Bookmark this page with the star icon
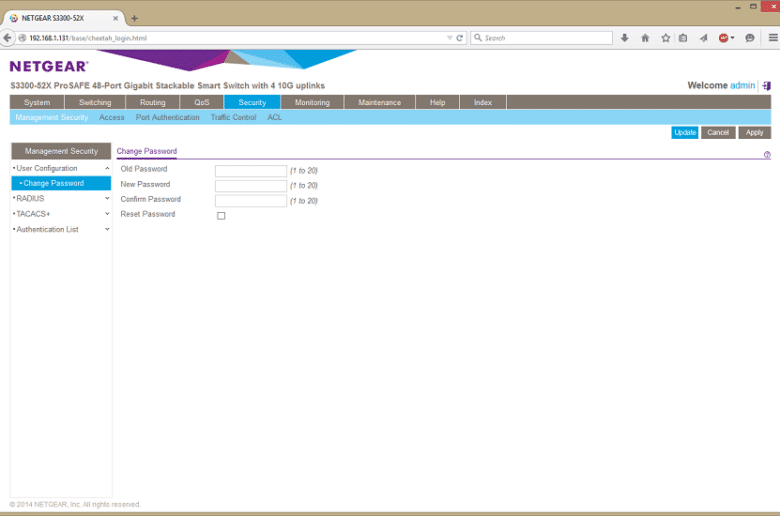The height and width of the screenshot is (516, 780). [666, 38]
